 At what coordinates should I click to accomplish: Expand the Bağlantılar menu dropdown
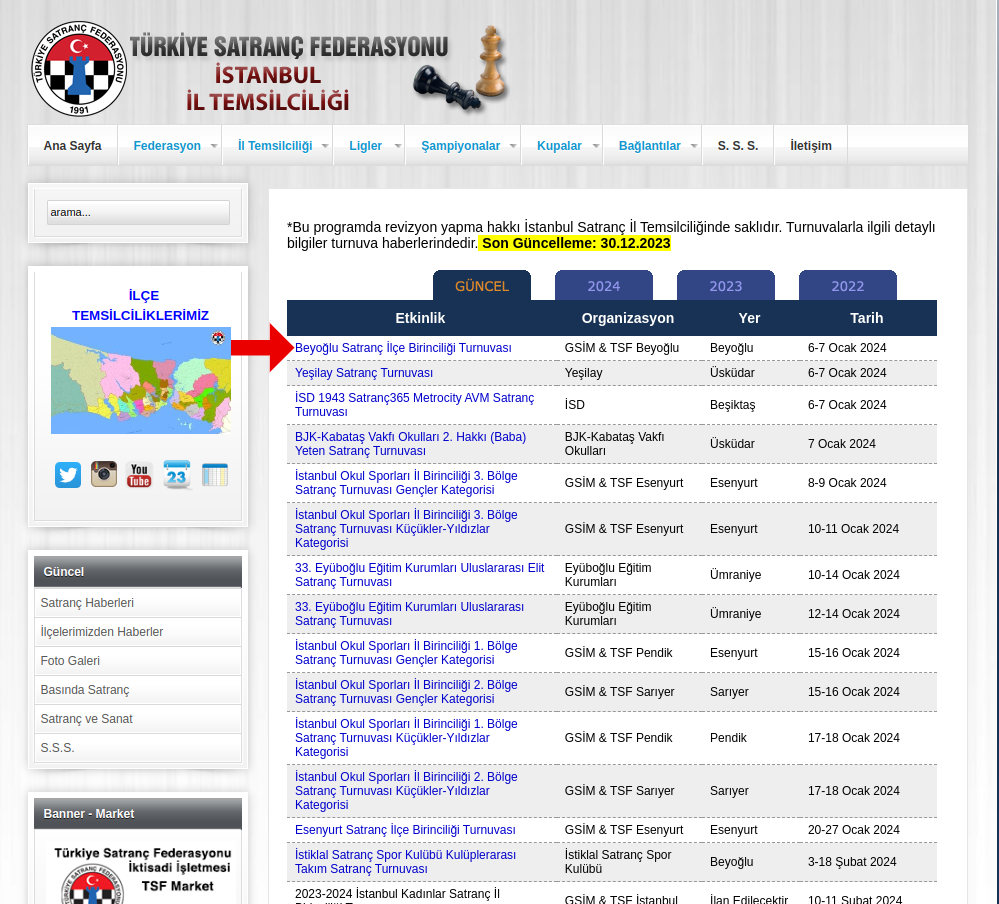pyautogui.click(x=652, y=146)
